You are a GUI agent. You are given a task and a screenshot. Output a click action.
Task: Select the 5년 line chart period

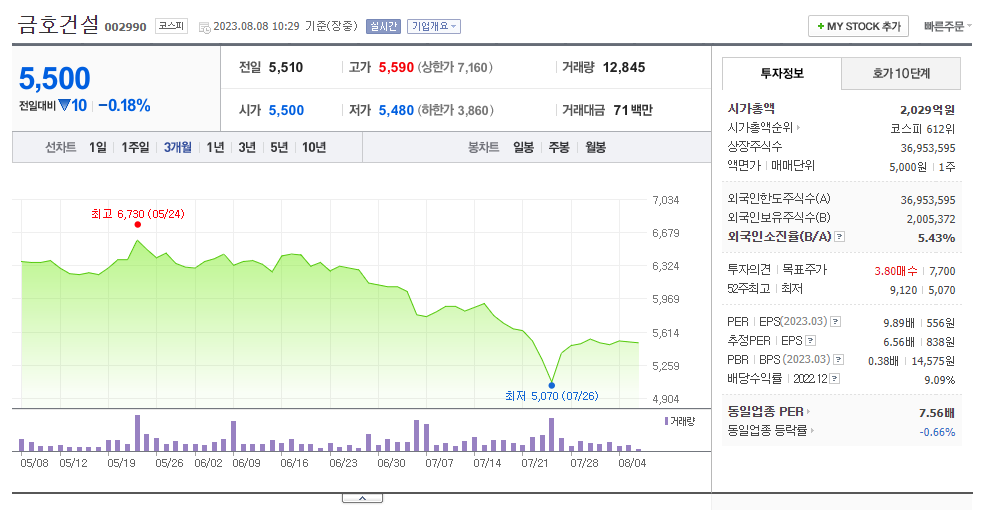pyautogui.click(x=279, y=147)
